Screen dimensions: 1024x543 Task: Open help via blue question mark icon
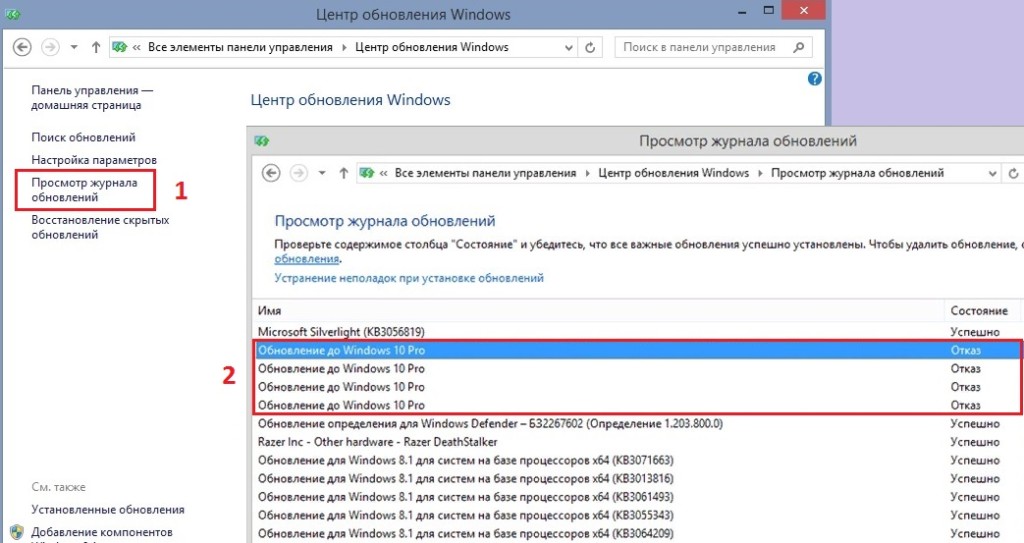coord(814,79)
